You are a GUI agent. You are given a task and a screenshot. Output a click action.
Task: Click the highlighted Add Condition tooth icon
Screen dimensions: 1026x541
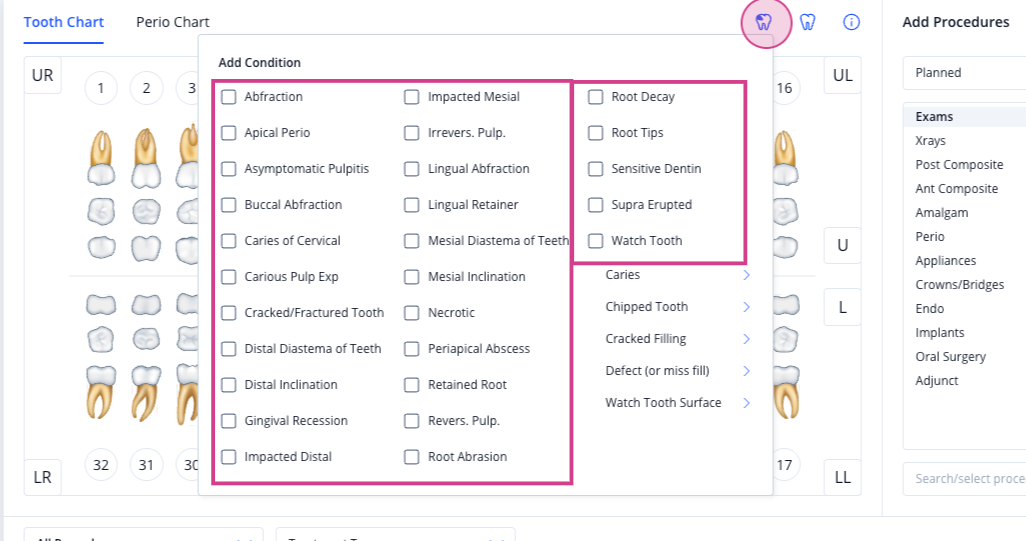764,22
